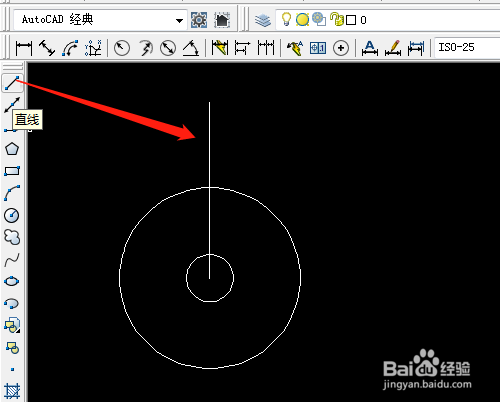
Task: Open the ISO-25 dimension style dropdown
Action: 467,47
